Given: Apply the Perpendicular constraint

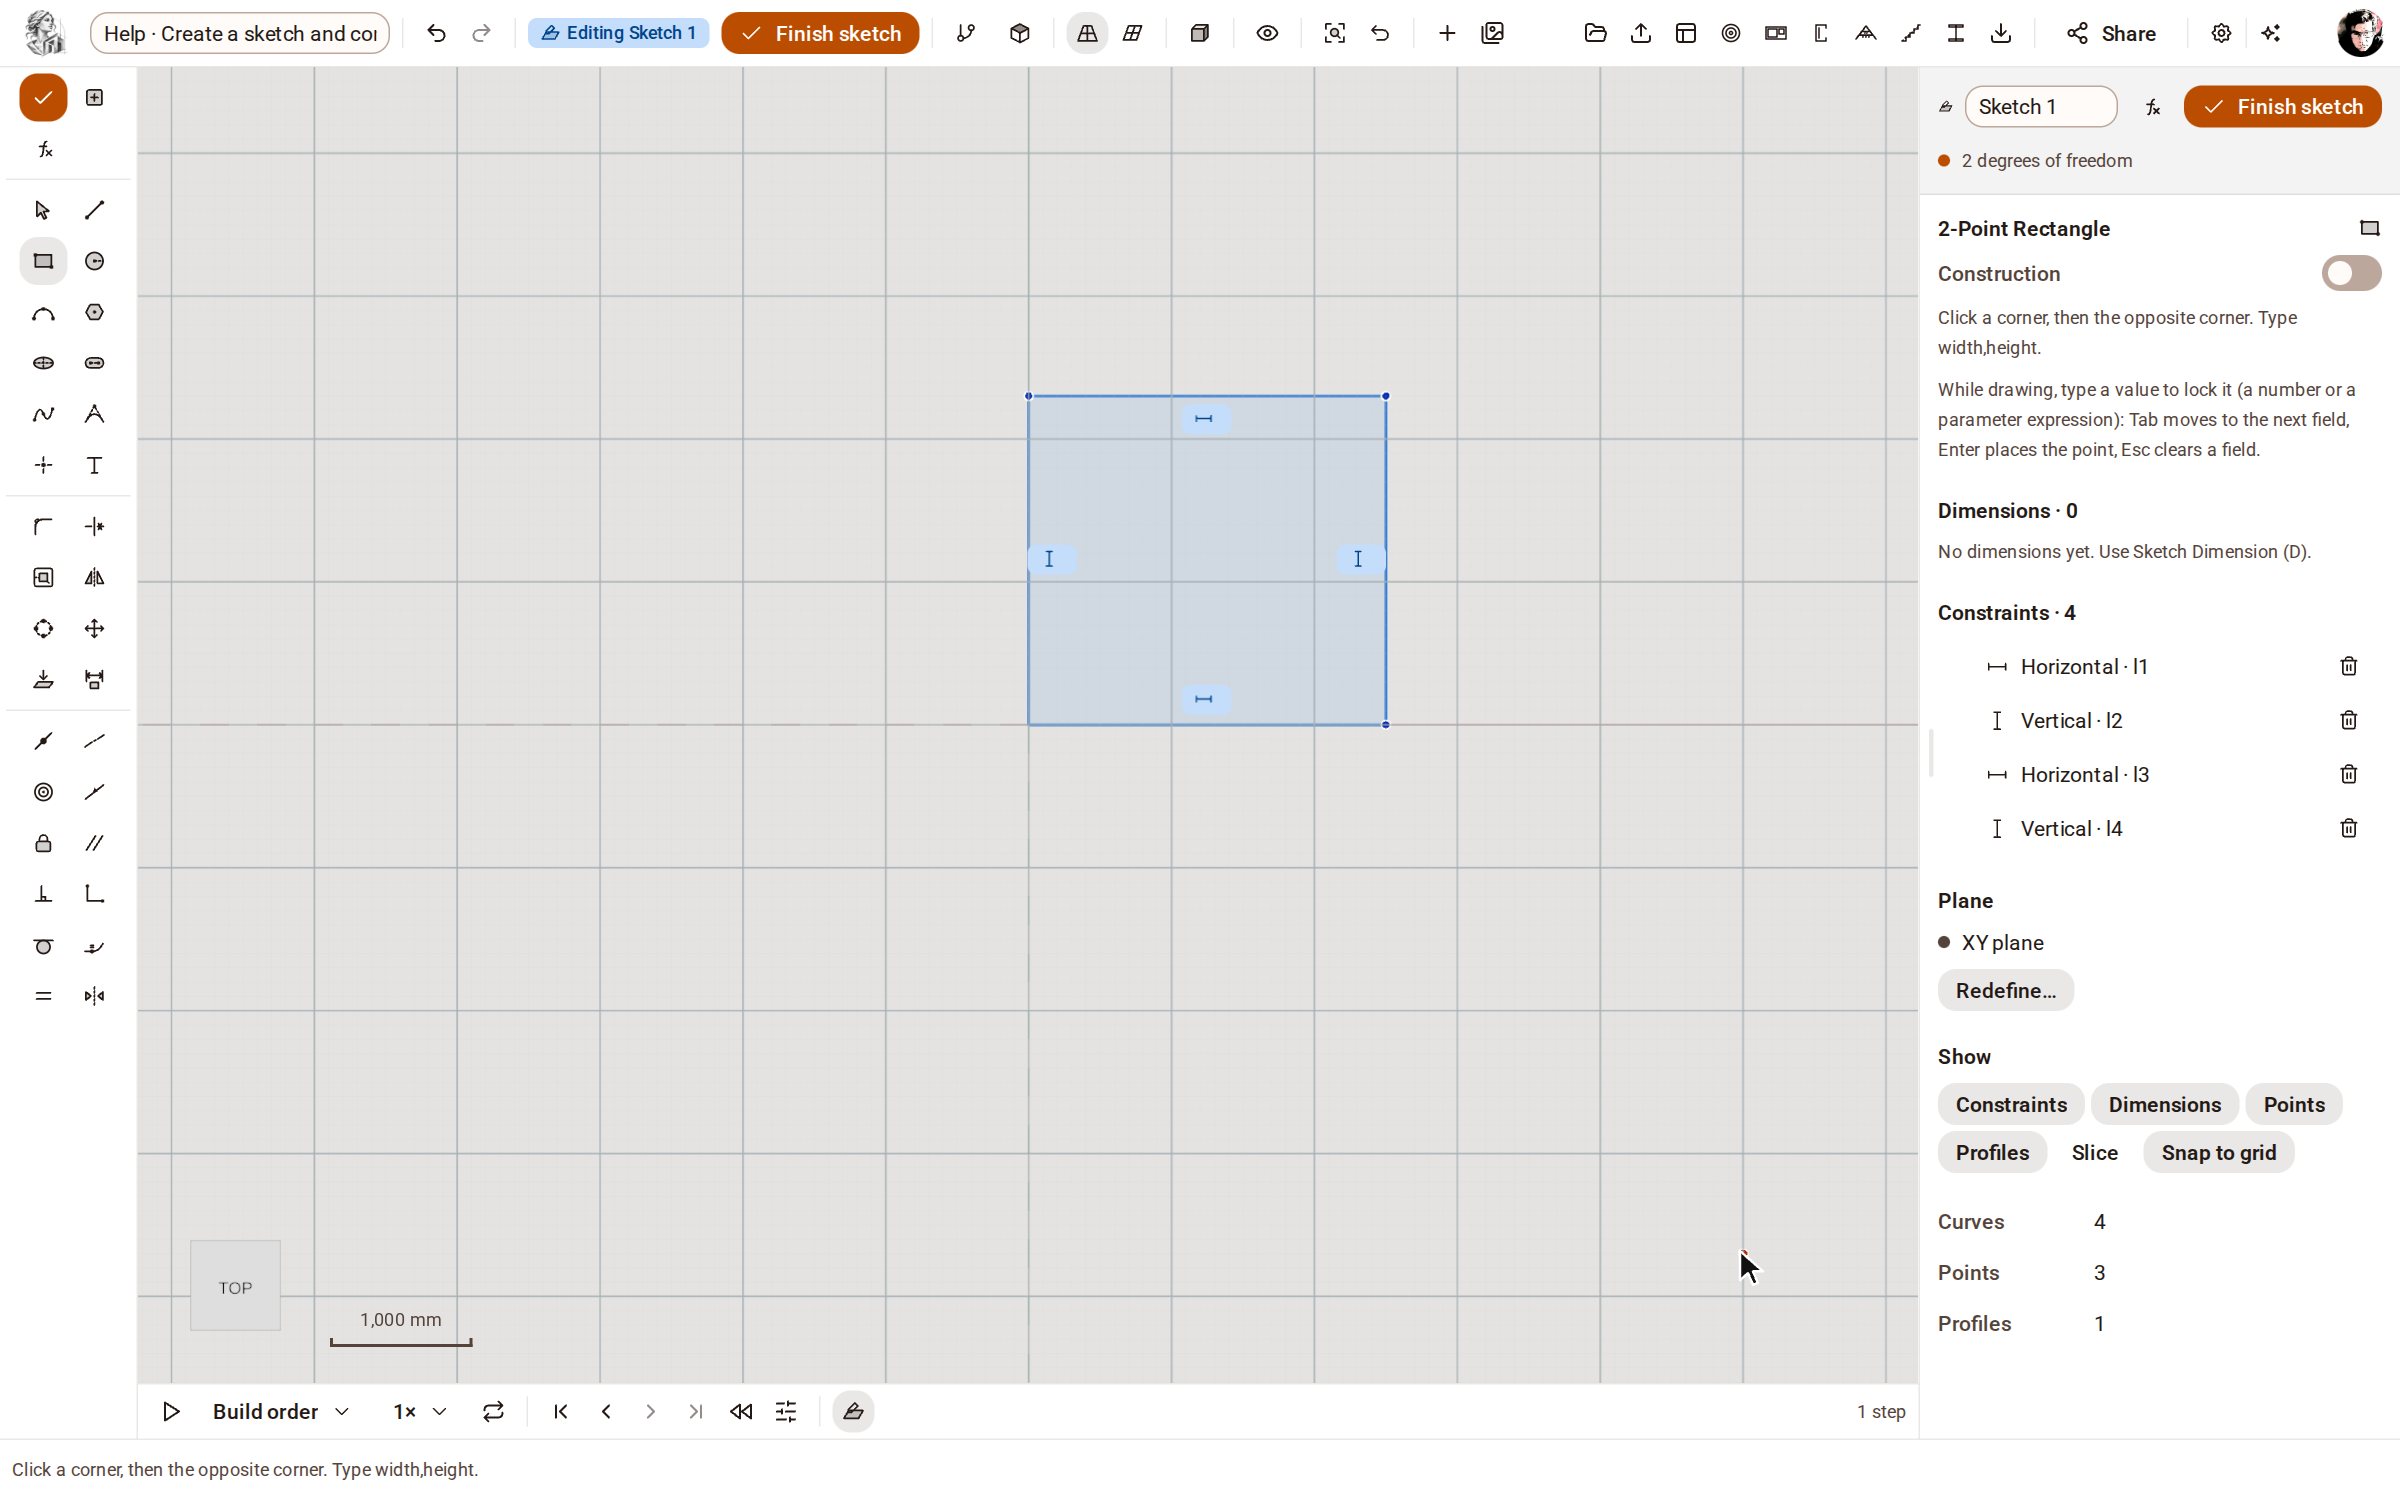Looking at the screenshot, I should point(43,894).
